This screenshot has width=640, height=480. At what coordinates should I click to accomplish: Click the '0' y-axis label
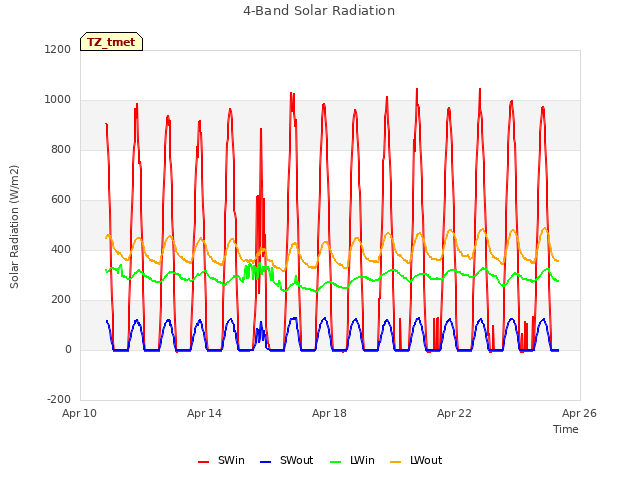point(68,349)
